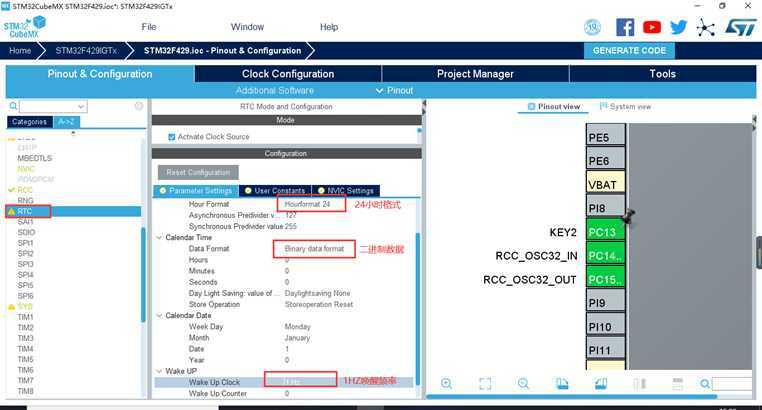762x410 pixels.
Task: Click the warning icon next to RTC
Action: 12,211
